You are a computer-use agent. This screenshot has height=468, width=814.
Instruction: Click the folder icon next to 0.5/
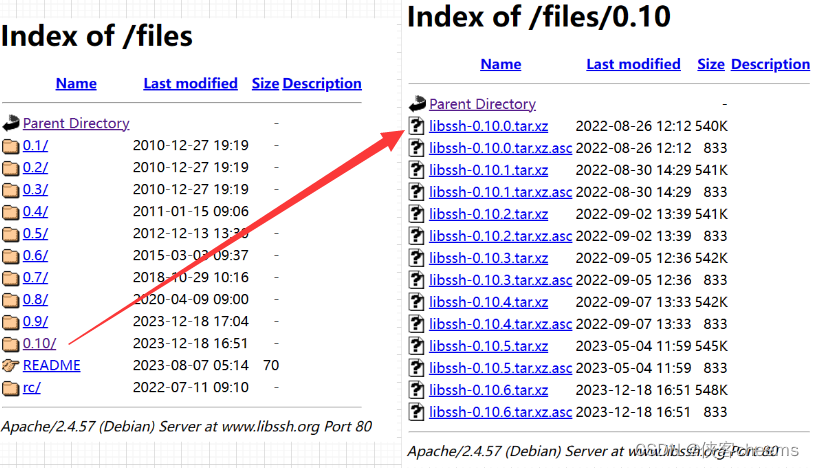coord(10,234)
